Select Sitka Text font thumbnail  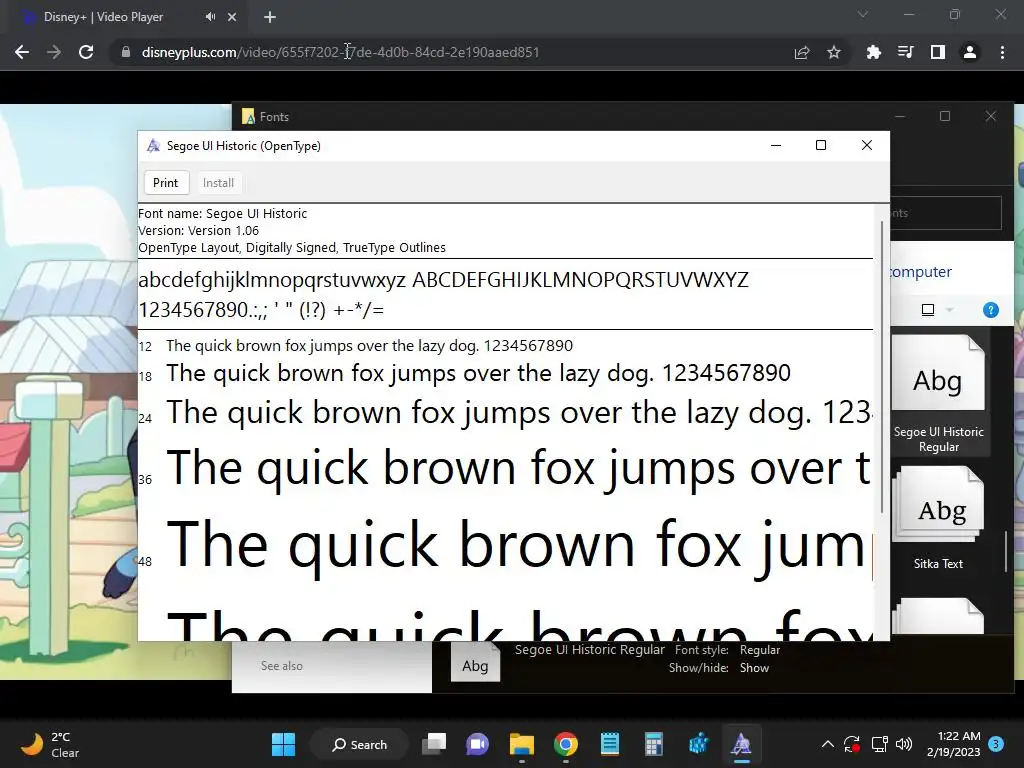[938, 520]
